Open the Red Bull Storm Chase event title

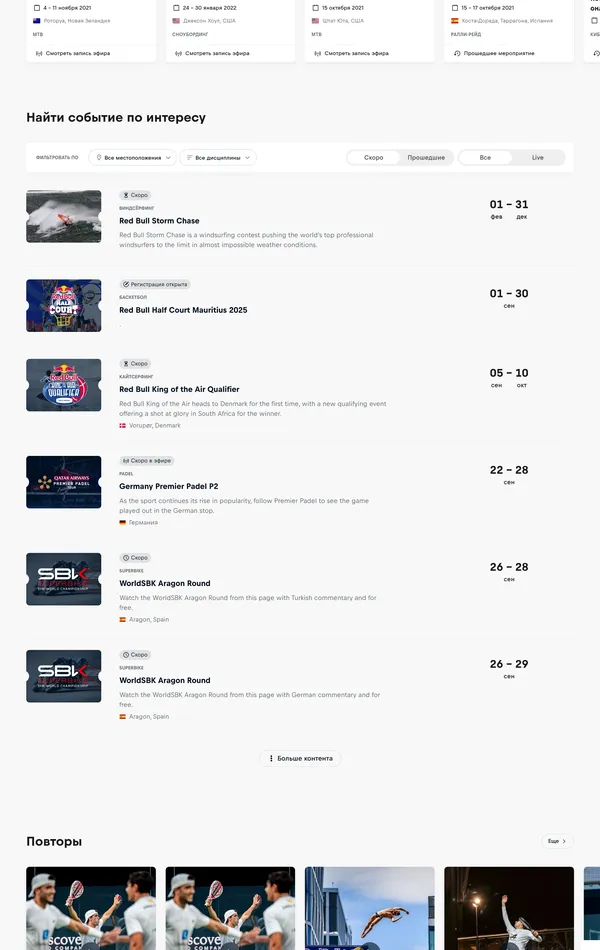click(159, 221)
